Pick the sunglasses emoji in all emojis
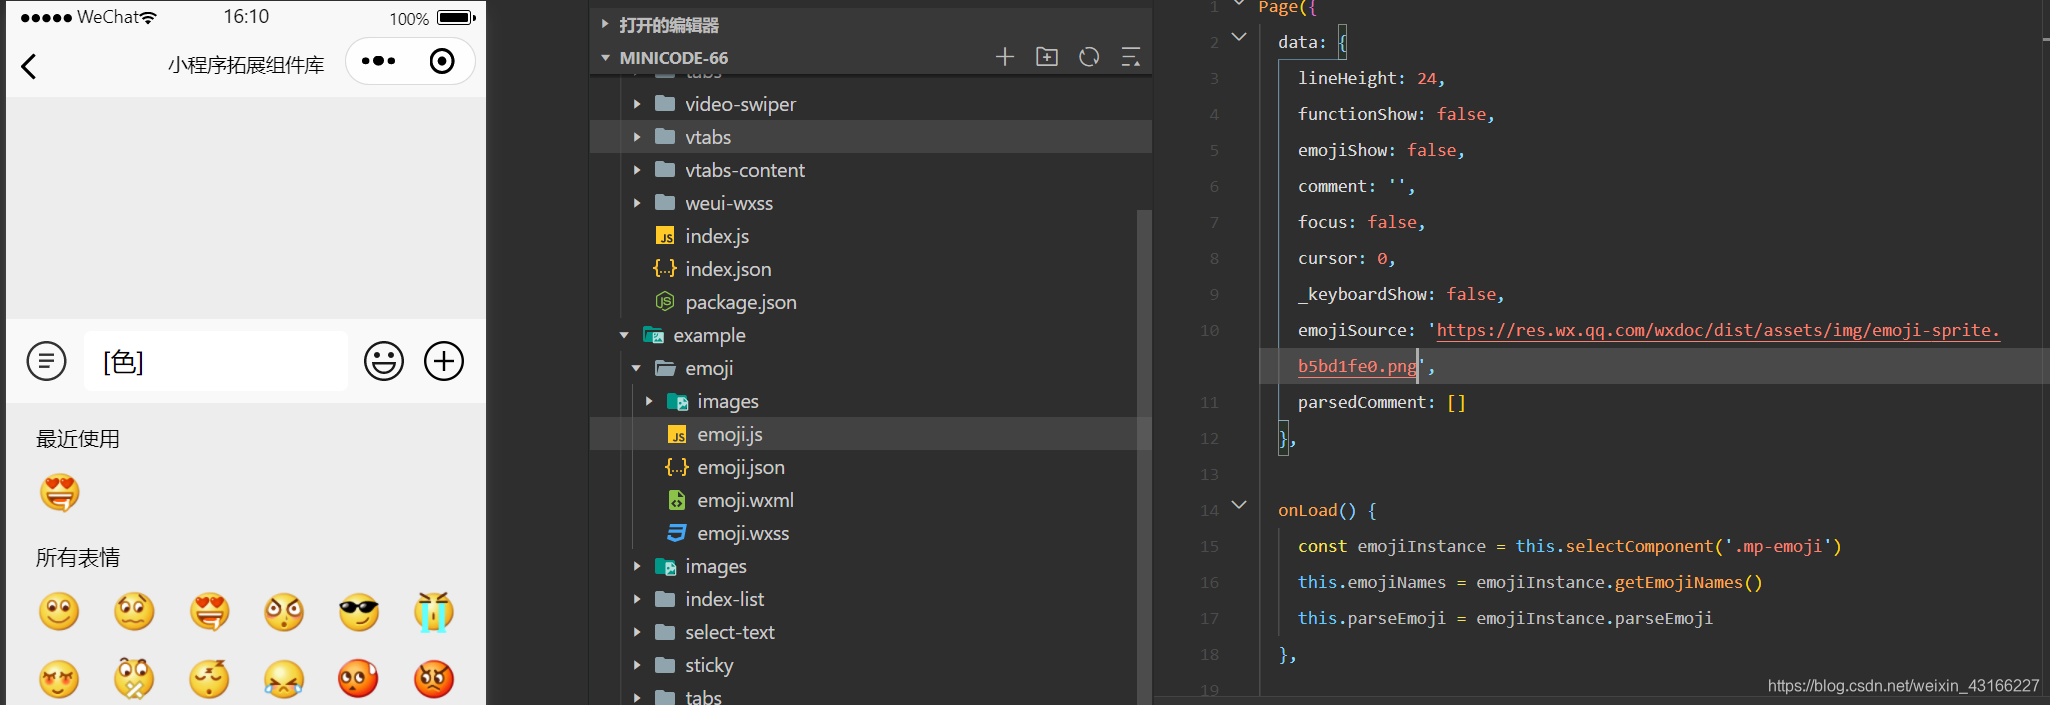Image resolution: width=2050 pixels, height=705 pixels. click(359, 612)
